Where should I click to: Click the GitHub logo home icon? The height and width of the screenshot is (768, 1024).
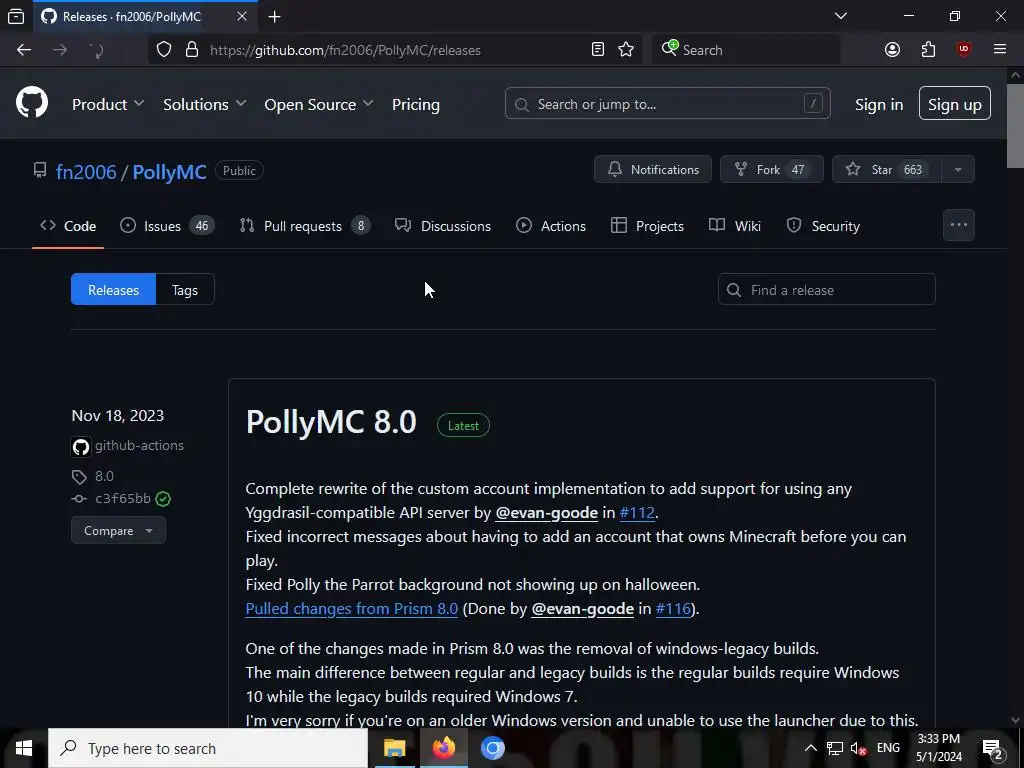pos(32,103)
